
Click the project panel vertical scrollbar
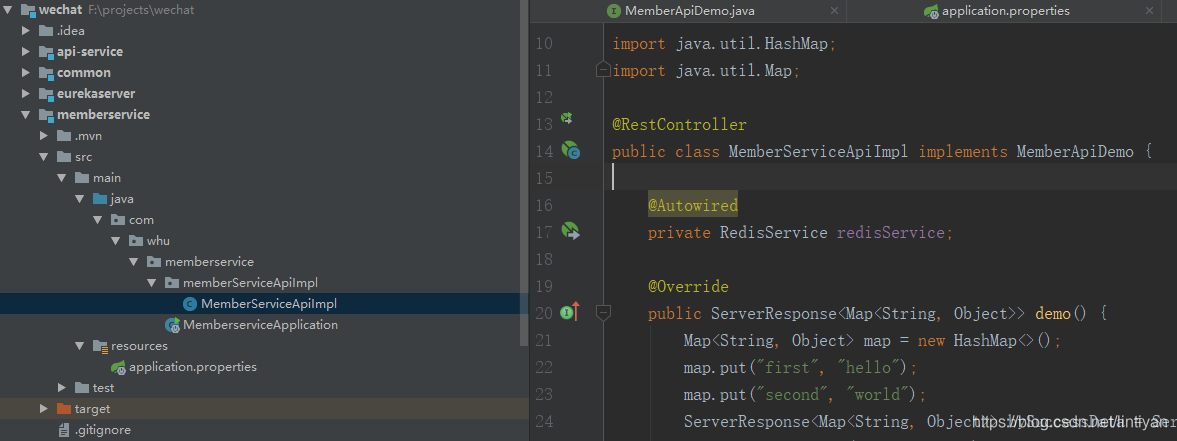coord(525,170)
